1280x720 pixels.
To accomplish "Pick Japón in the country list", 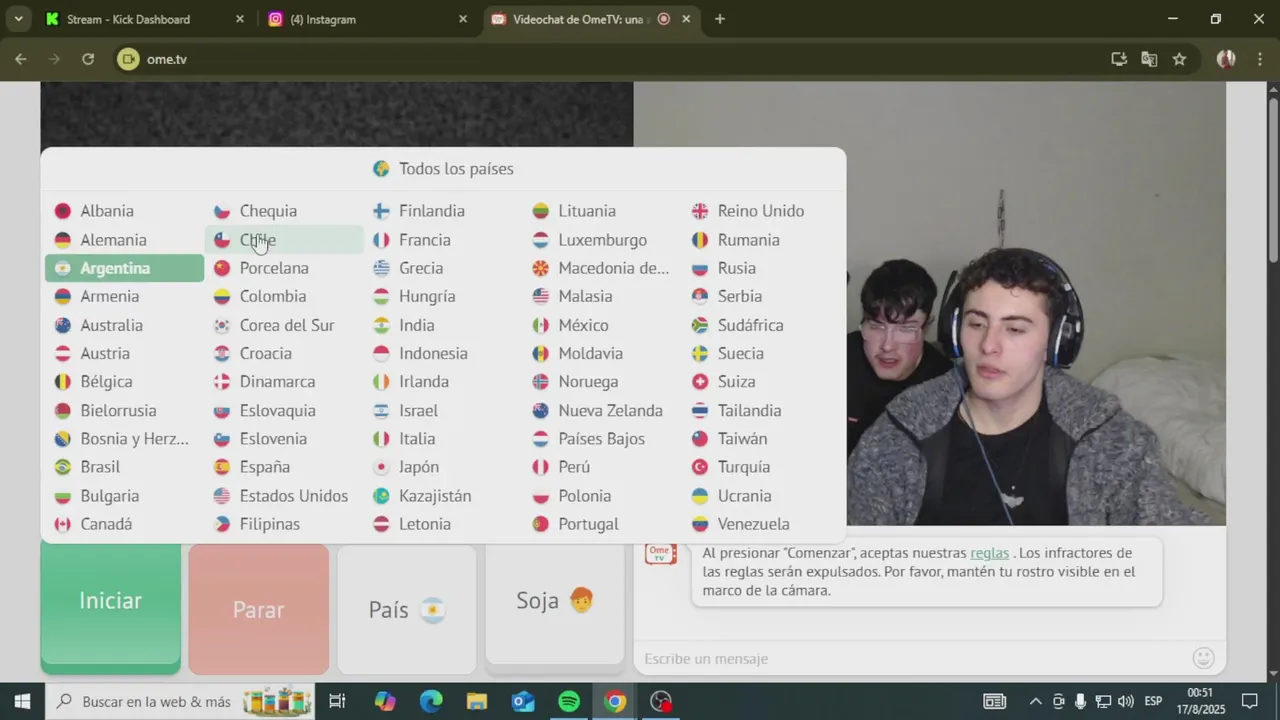I will click(443, 467).
